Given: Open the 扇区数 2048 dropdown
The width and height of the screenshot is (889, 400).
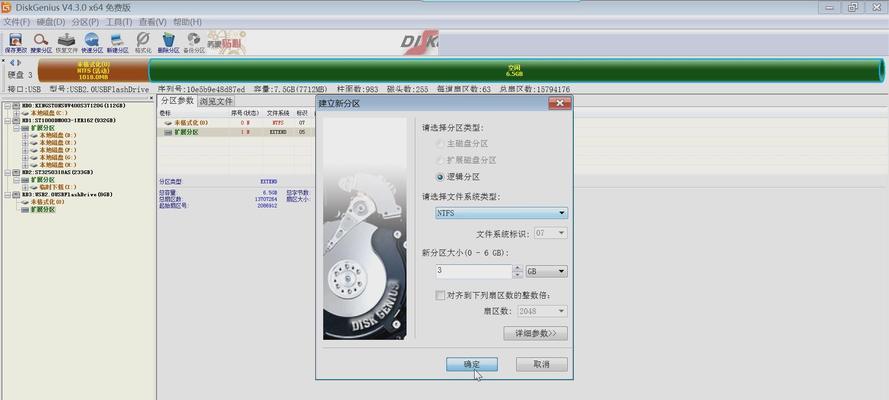Looking at the screenshot, I should tap(542, 311).
